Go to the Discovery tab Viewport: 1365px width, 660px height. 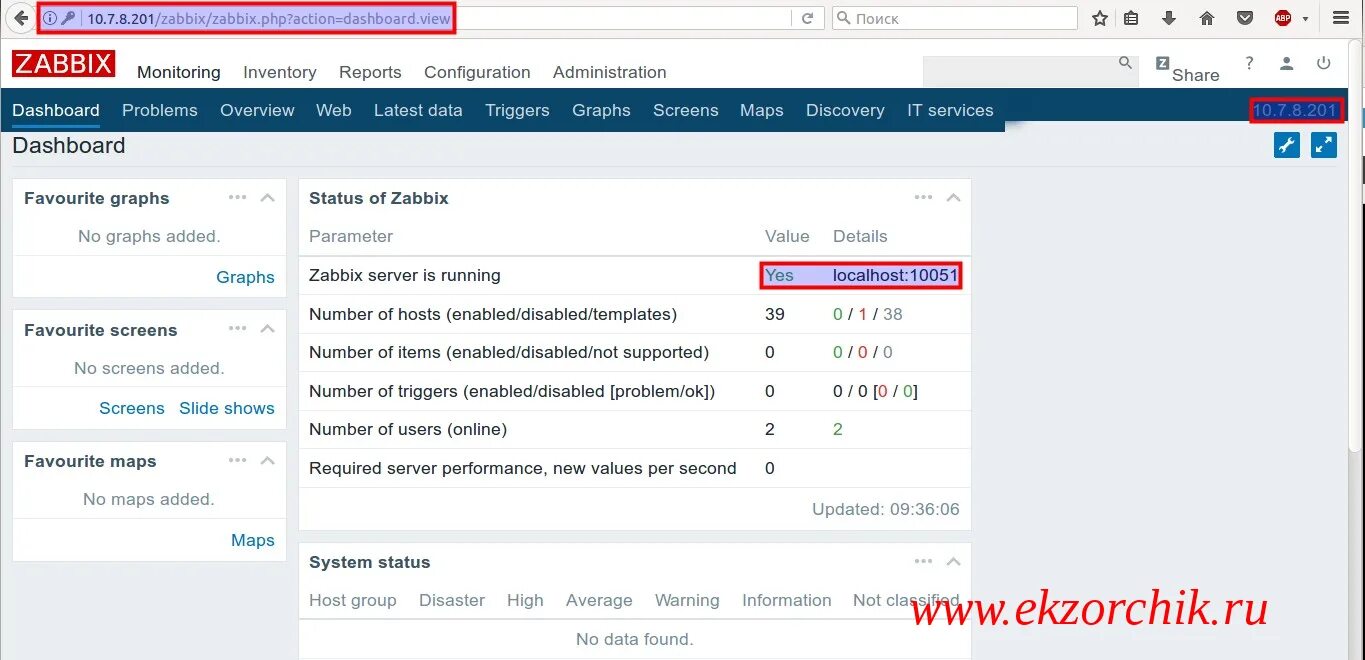pyautogui.click(x=845, y=110)
